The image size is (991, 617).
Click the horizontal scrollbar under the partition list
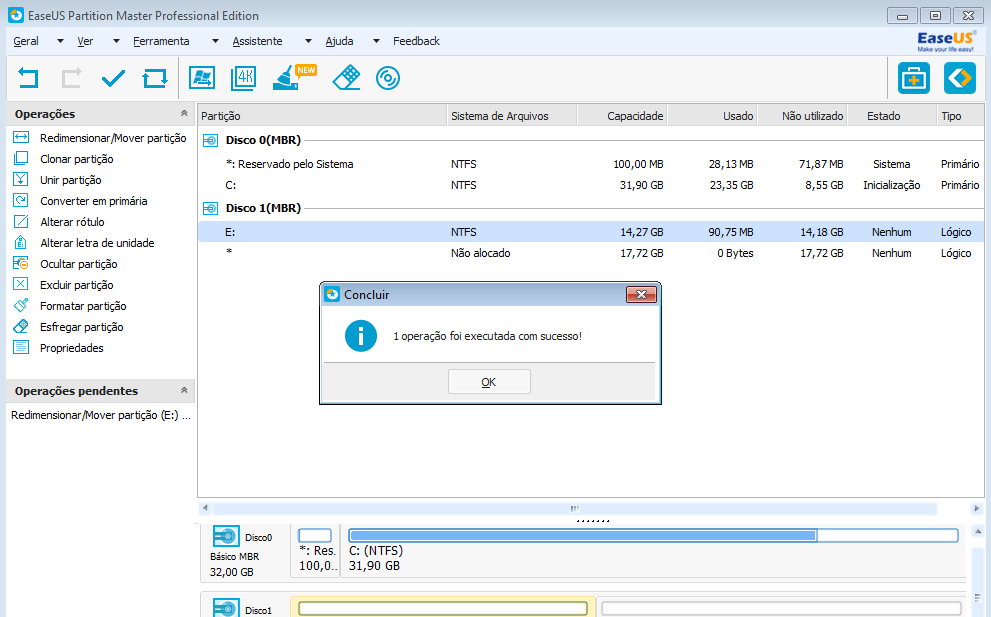pyautogui.click(x=575, y=508)
